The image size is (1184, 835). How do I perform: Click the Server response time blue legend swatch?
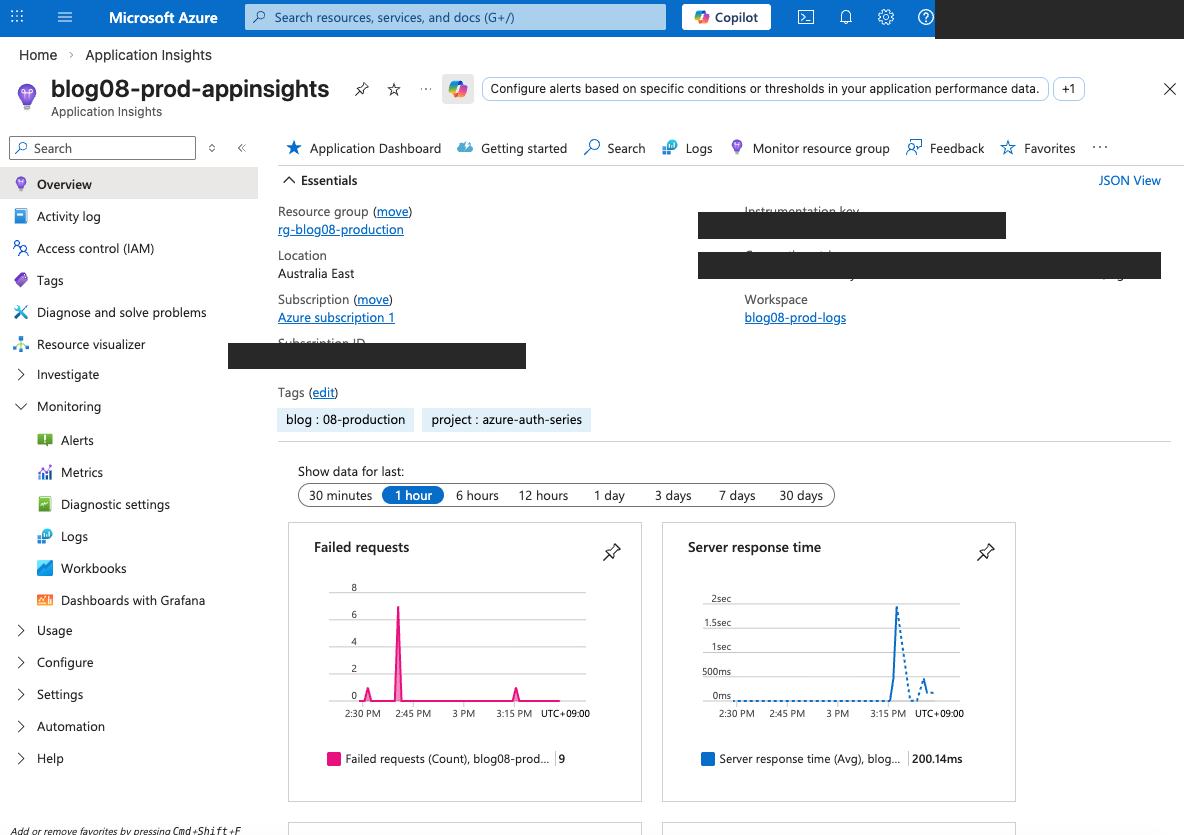pyautogui.click(x=708, y=759)
